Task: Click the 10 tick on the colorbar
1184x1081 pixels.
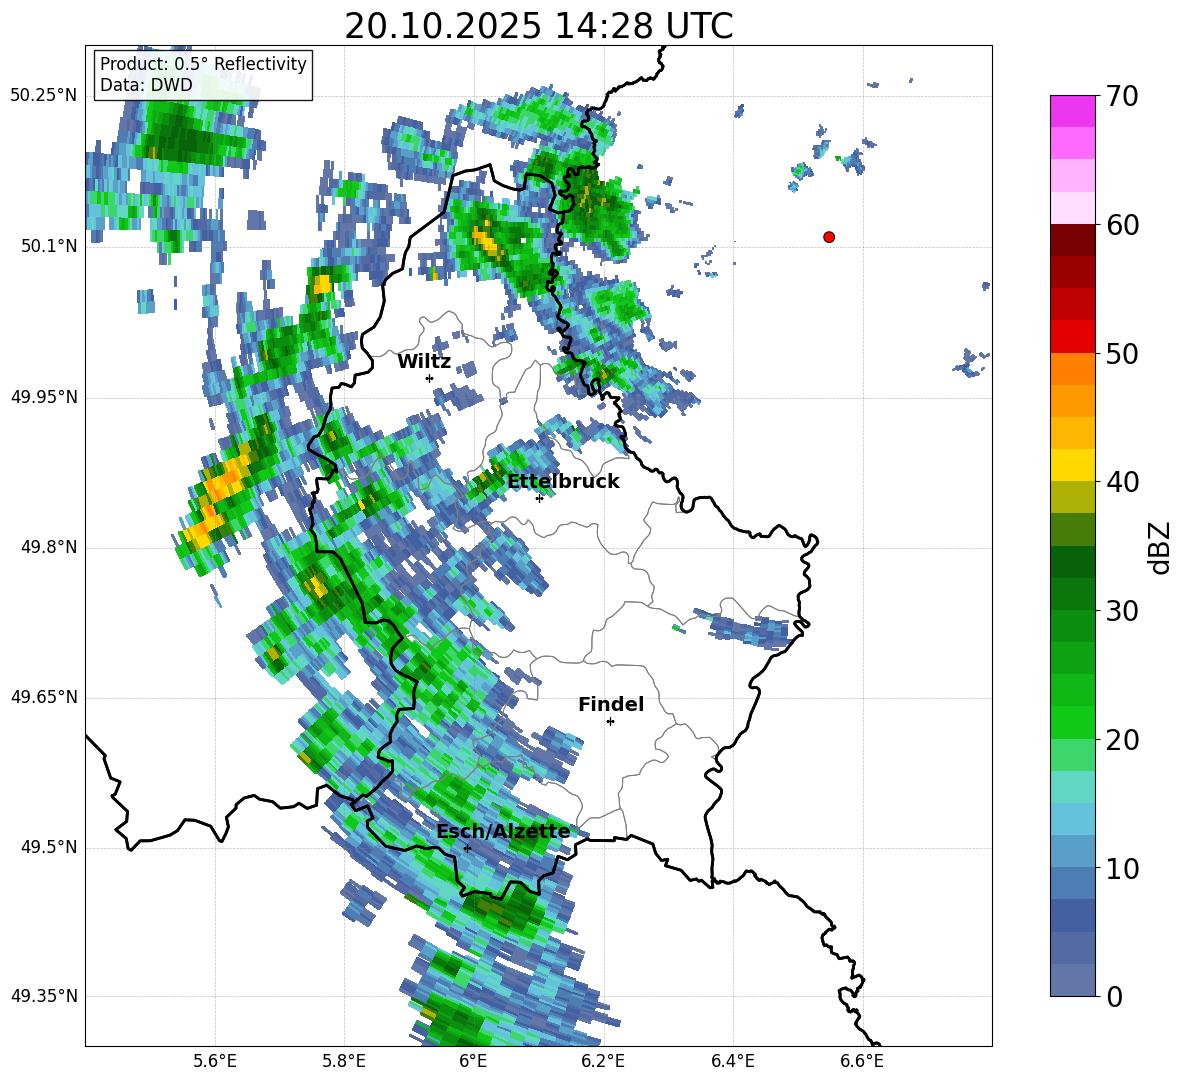Action: coord(1122,868)
